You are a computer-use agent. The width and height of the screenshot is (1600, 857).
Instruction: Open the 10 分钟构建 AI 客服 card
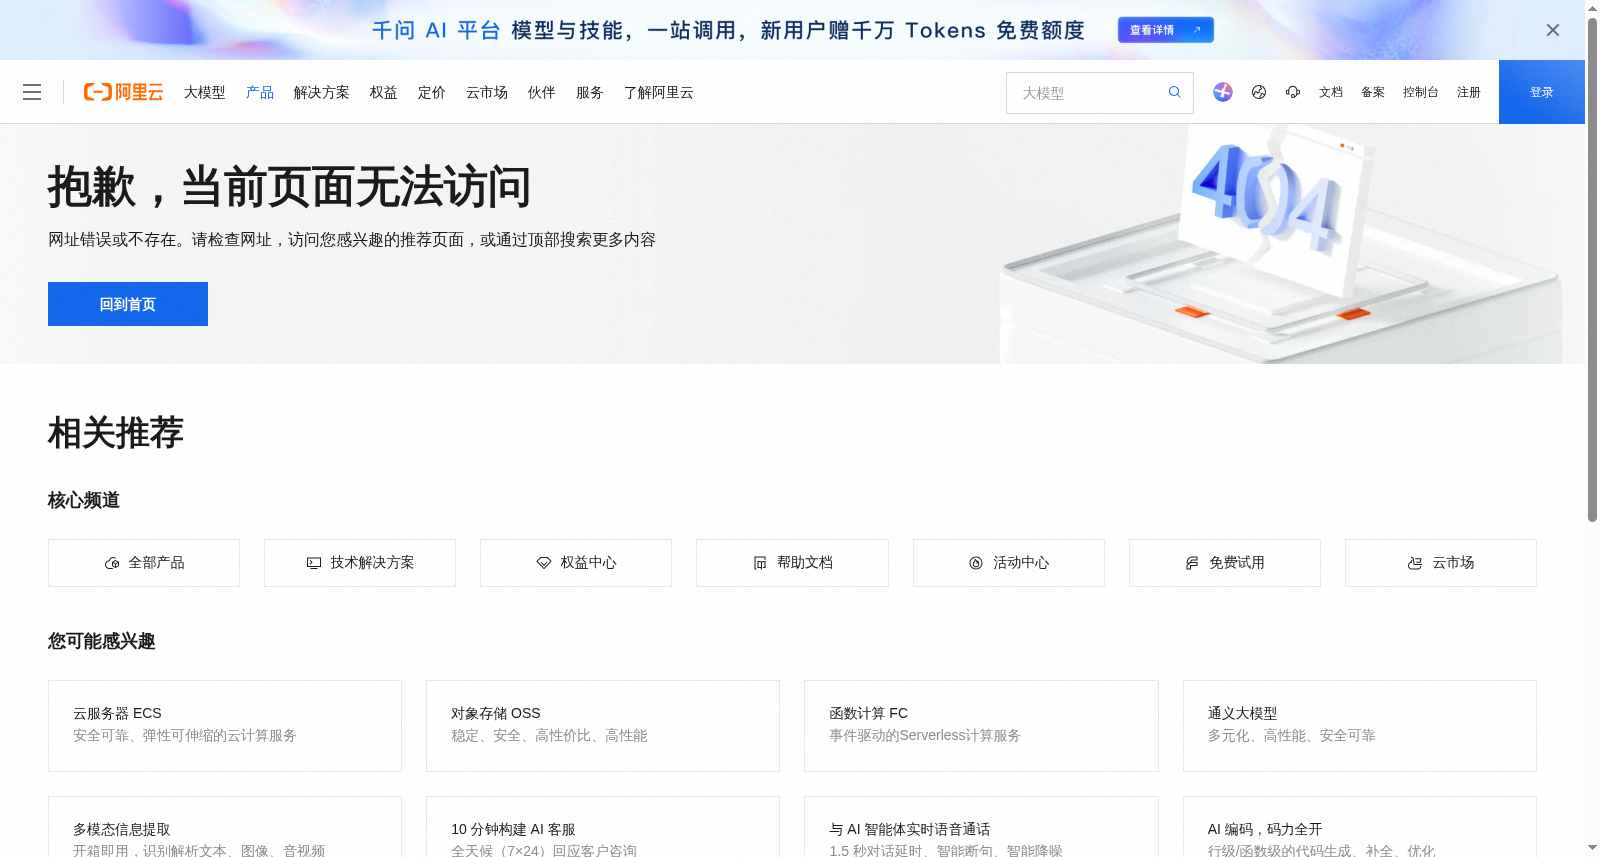pos(603,827)
